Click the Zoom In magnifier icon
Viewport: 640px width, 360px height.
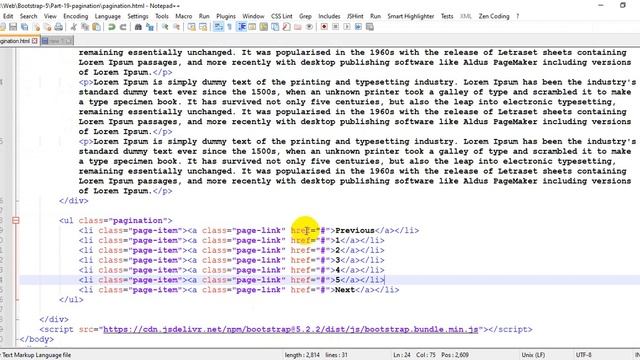(165, 27)
